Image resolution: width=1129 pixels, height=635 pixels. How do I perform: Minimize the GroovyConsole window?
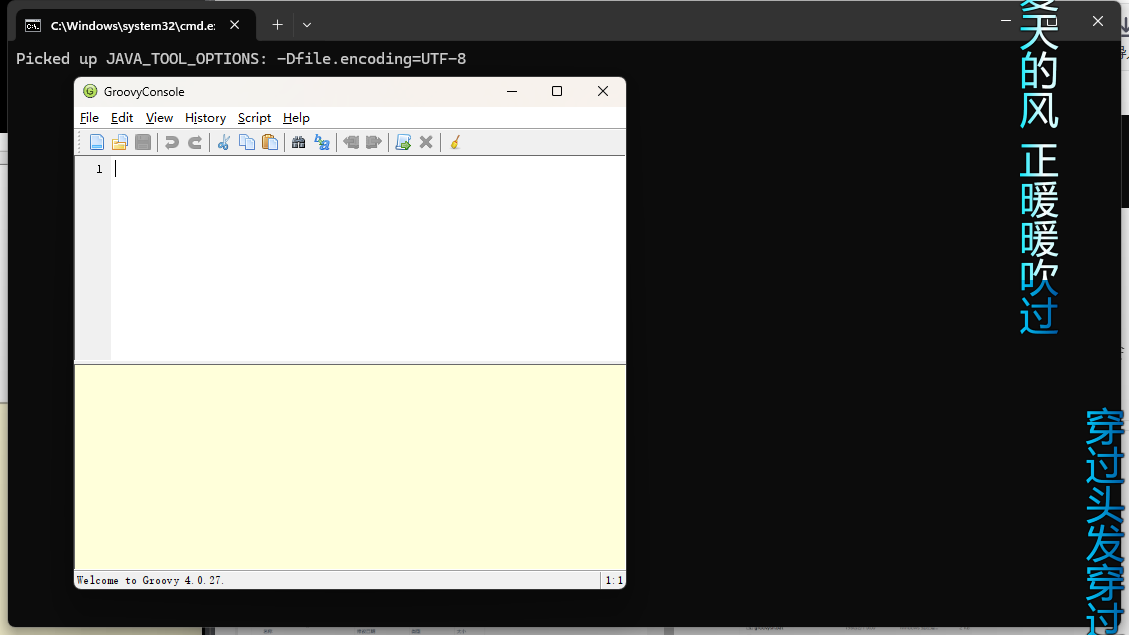point(512,91)
